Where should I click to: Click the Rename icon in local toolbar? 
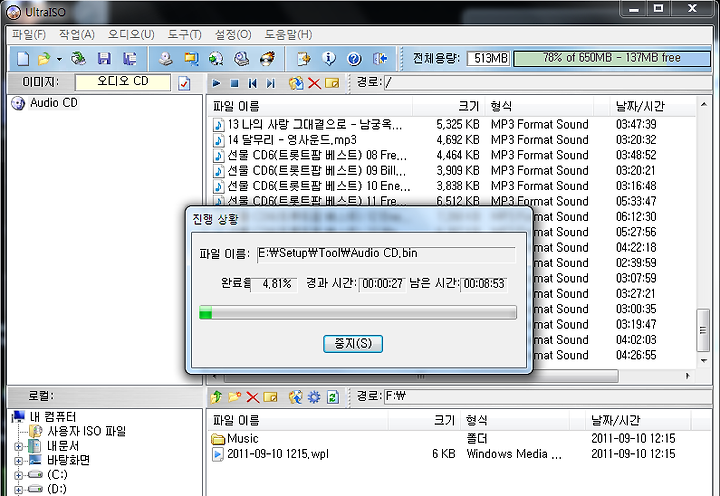click(270, 397)
